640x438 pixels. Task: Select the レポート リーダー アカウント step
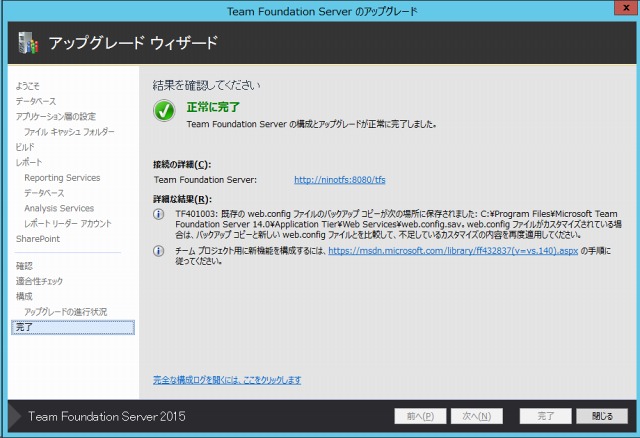pos(68,224)
